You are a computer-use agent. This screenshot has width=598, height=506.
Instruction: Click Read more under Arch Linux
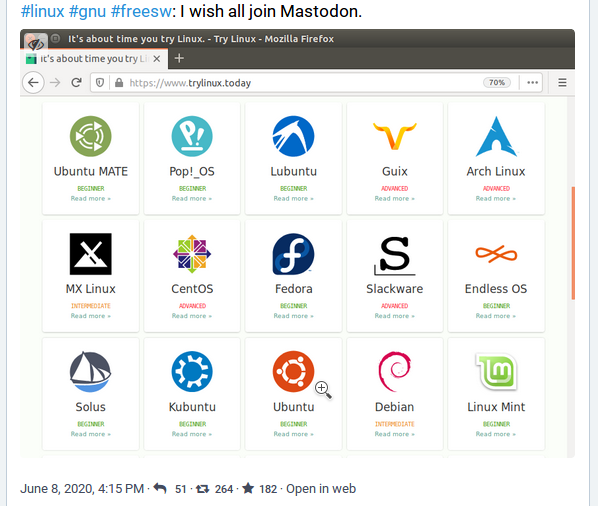click(x=496, y=198)
